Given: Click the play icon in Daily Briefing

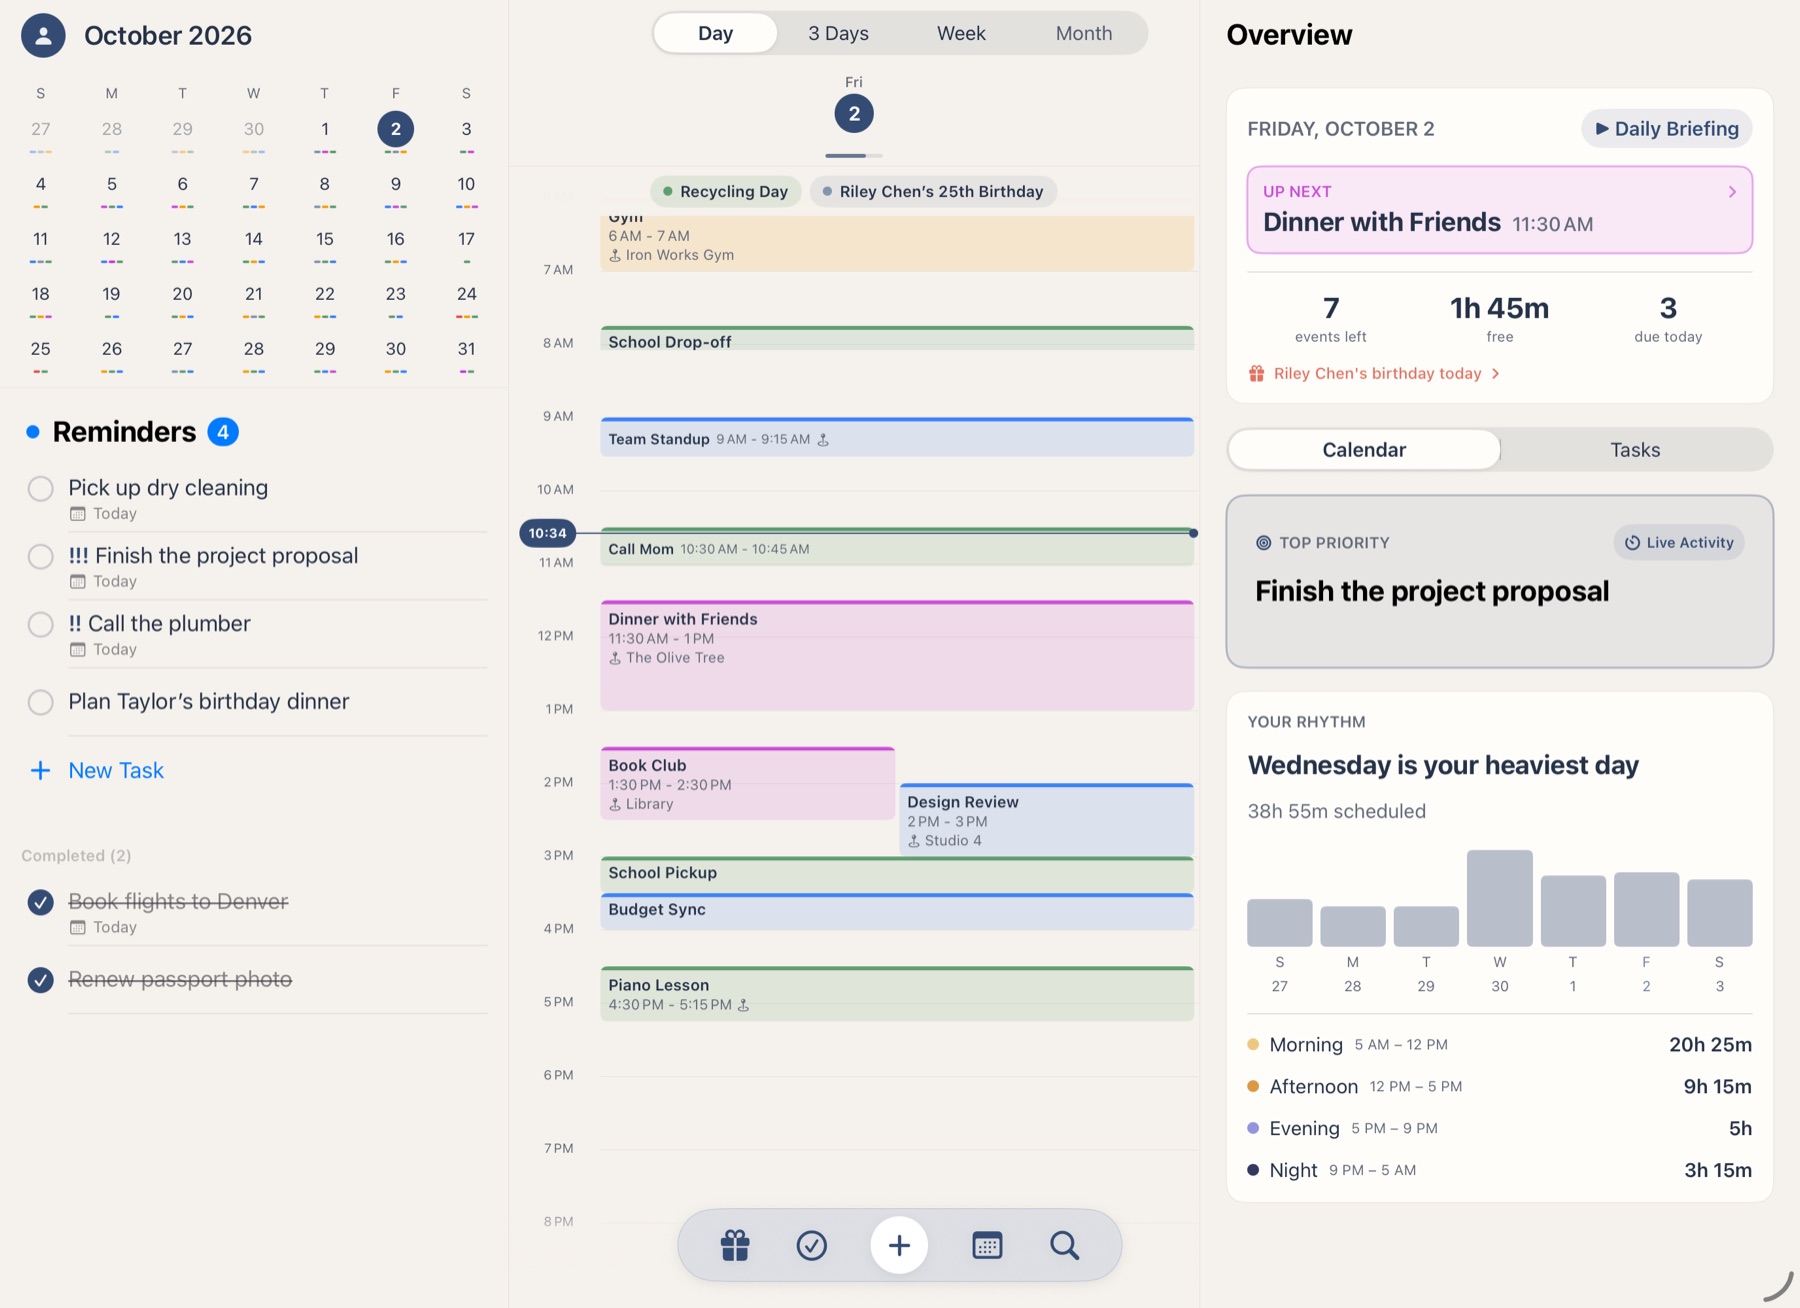Looking at the screenshot, I should coord(1602,128).
